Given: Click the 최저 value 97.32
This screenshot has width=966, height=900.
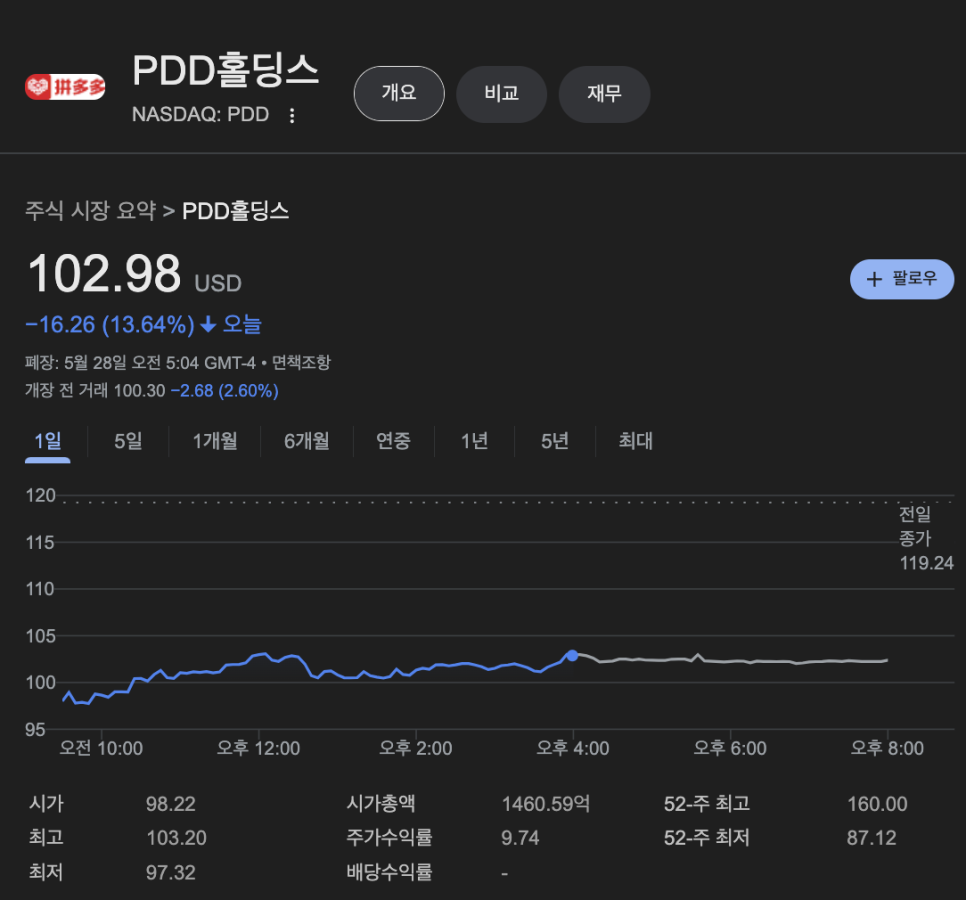Looking at the screenshot, I should click(x=171, y=872).
